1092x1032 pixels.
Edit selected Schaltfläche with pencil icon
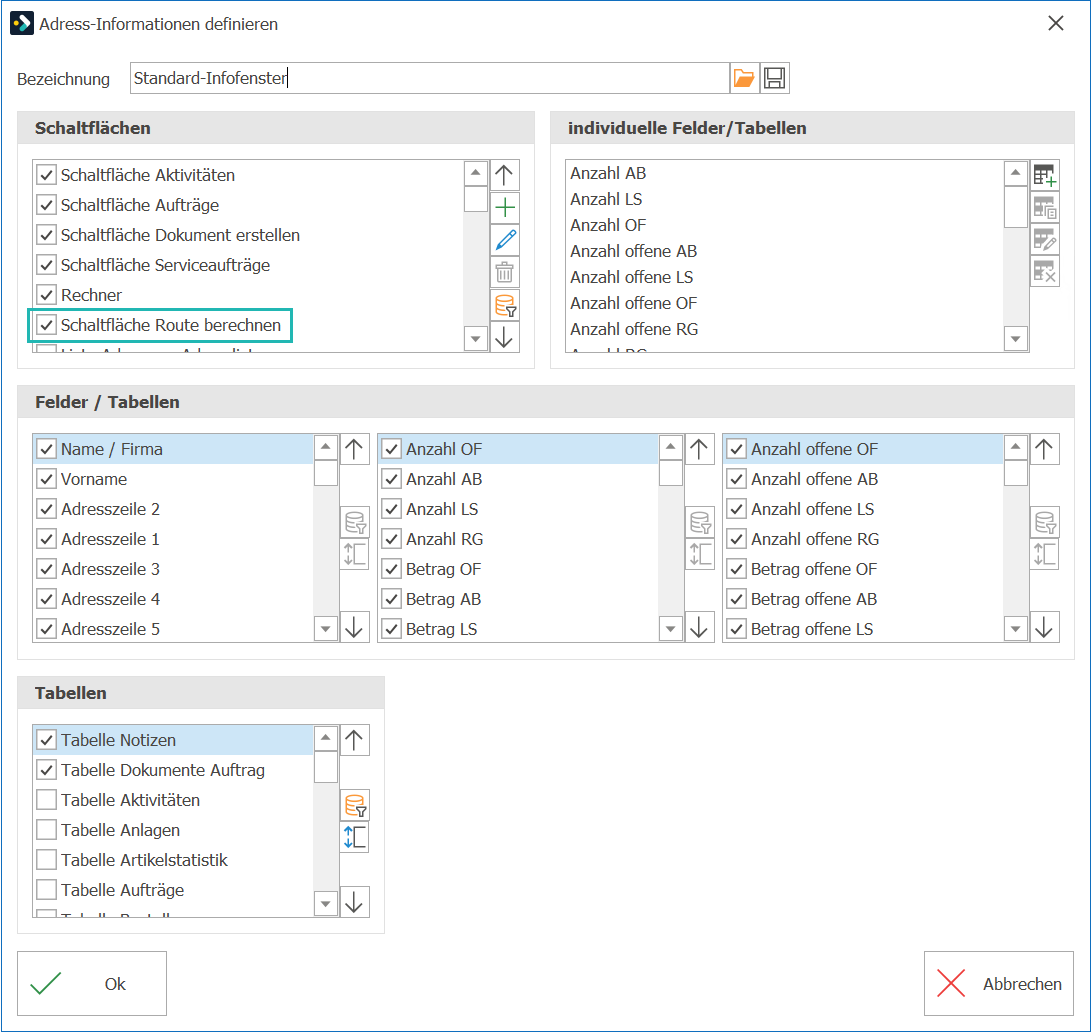(x=504, y=240)
